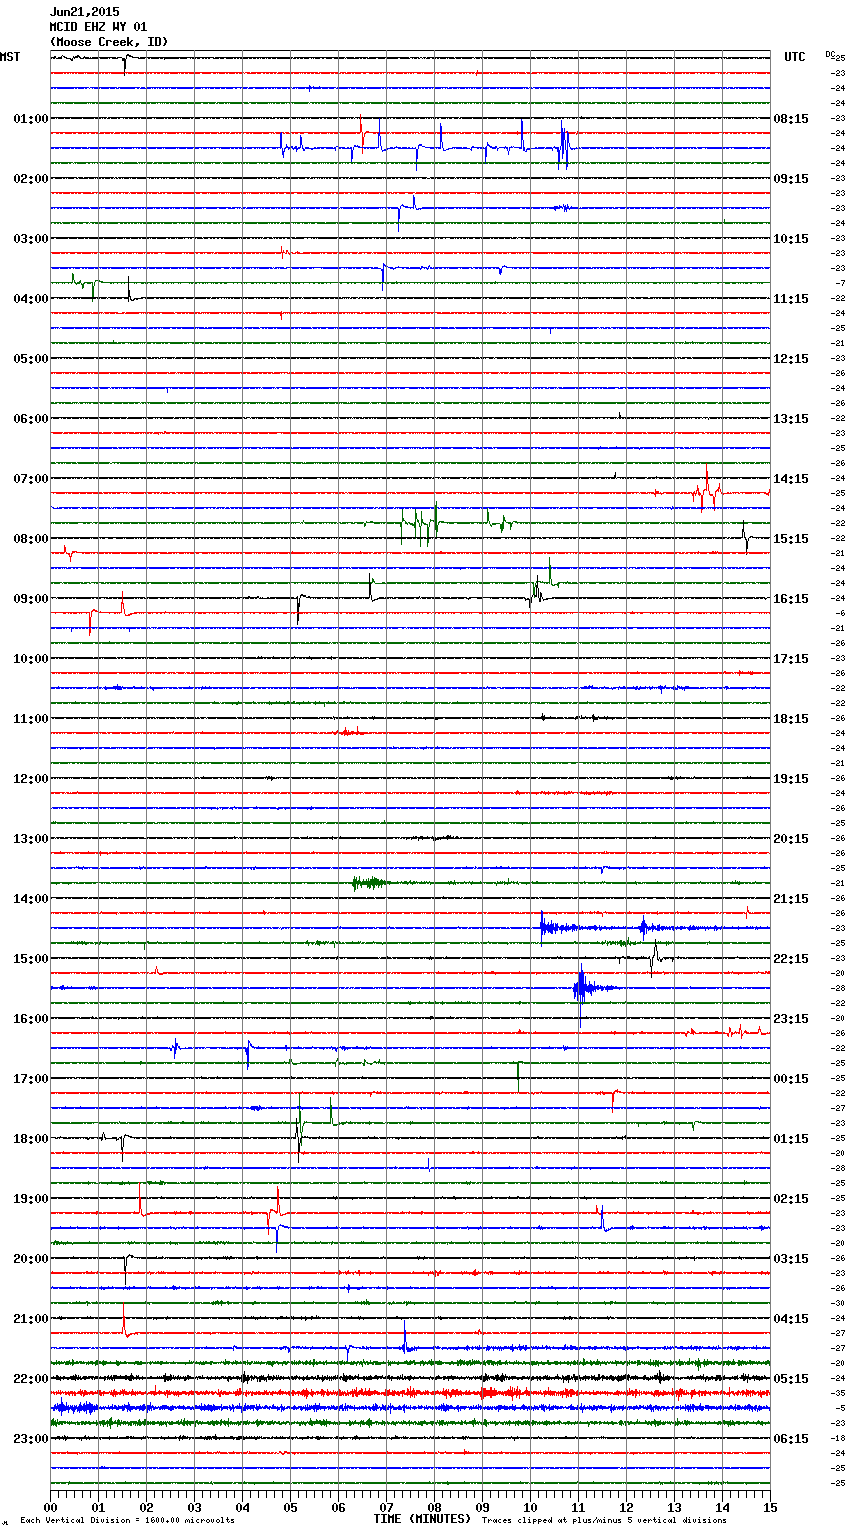Click the "Traces clipped at plus/minus 5 vertical divisions" note
The width and height of the screenshot is (850, 1534).
[604, 1521]
